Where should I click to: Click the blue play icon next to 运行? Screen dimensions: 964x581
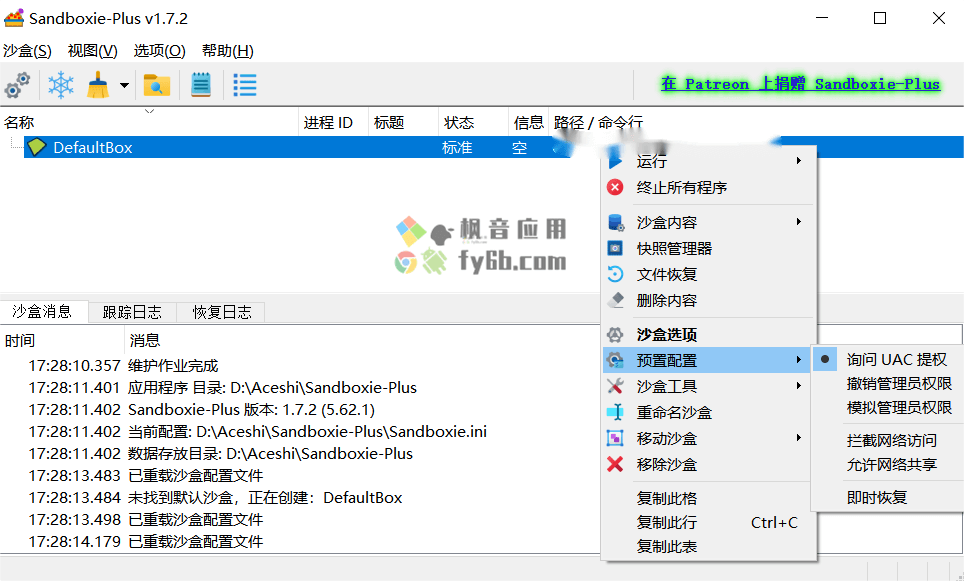pos(615,162)
